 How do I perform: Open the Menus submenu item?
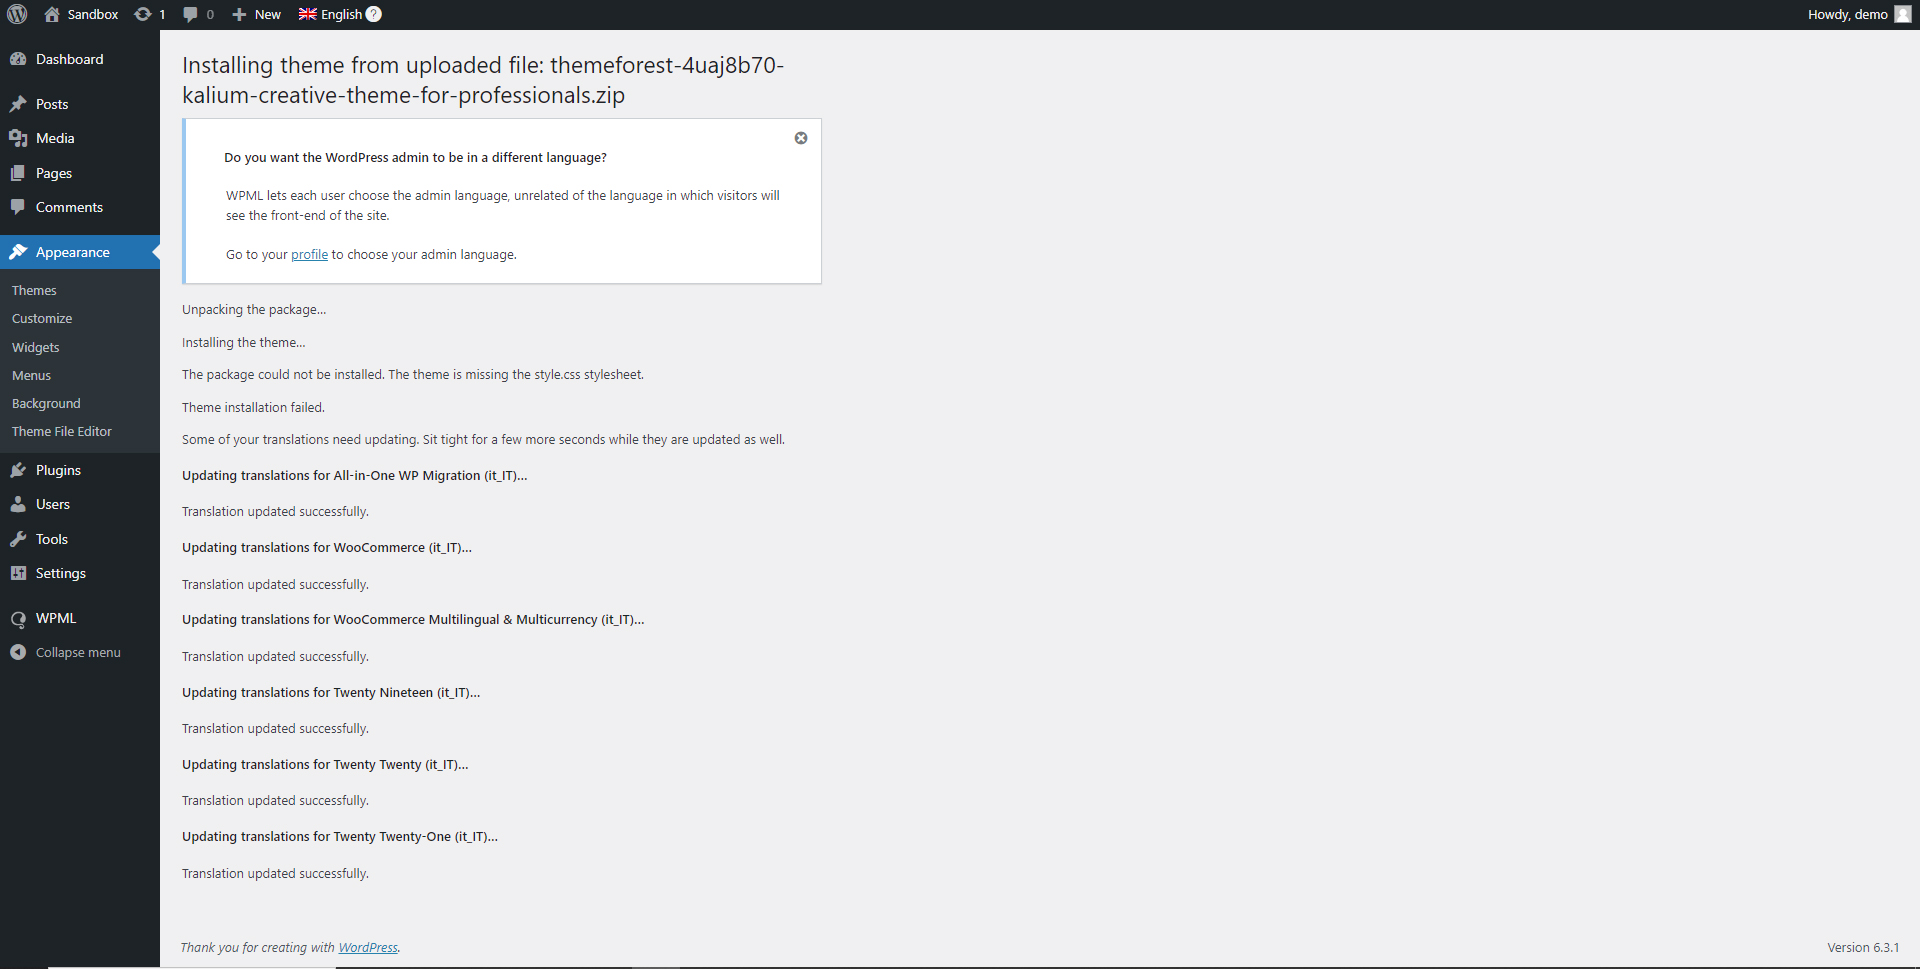[x=31, y=375]
